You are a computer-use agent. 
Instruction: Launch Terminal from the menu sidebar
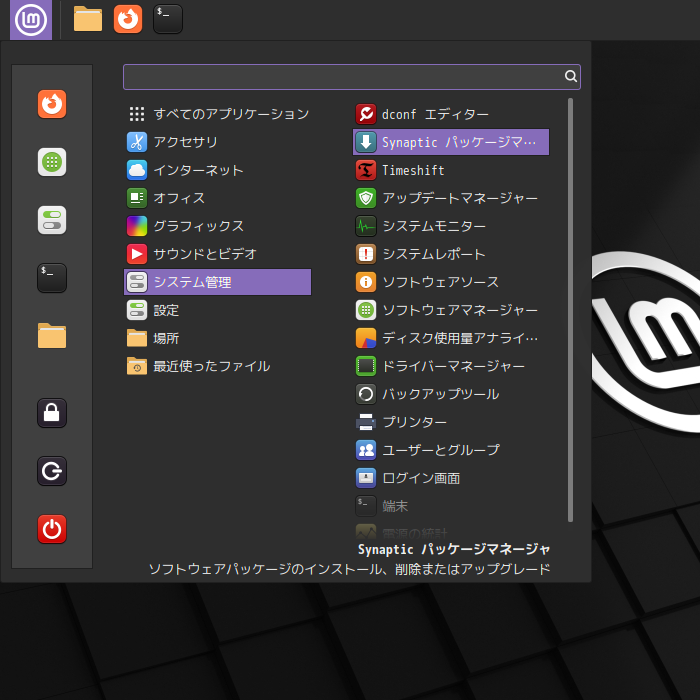(52, 277)
